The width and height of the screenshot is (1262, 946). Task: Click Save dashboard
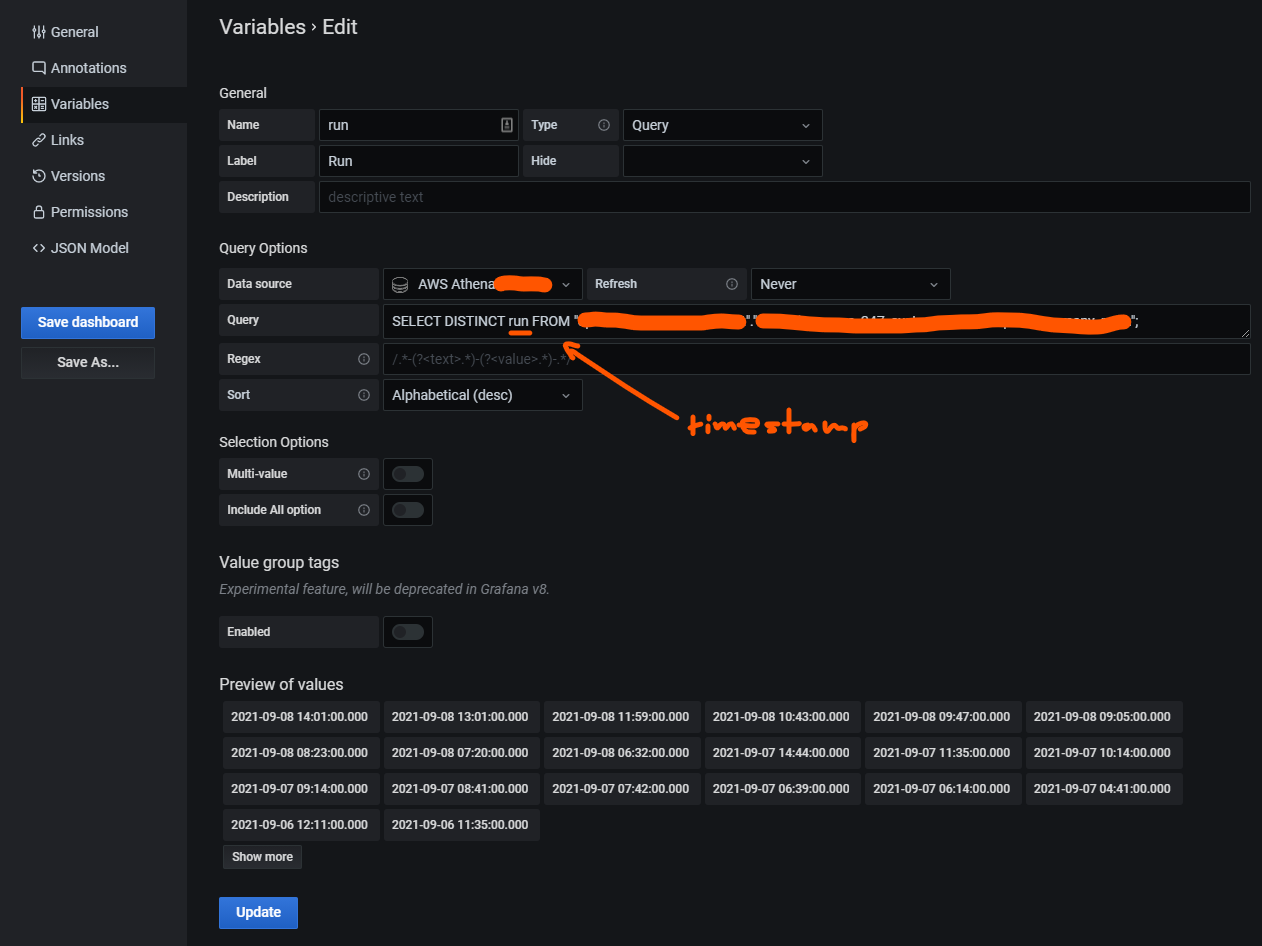(x=87, y=322)
